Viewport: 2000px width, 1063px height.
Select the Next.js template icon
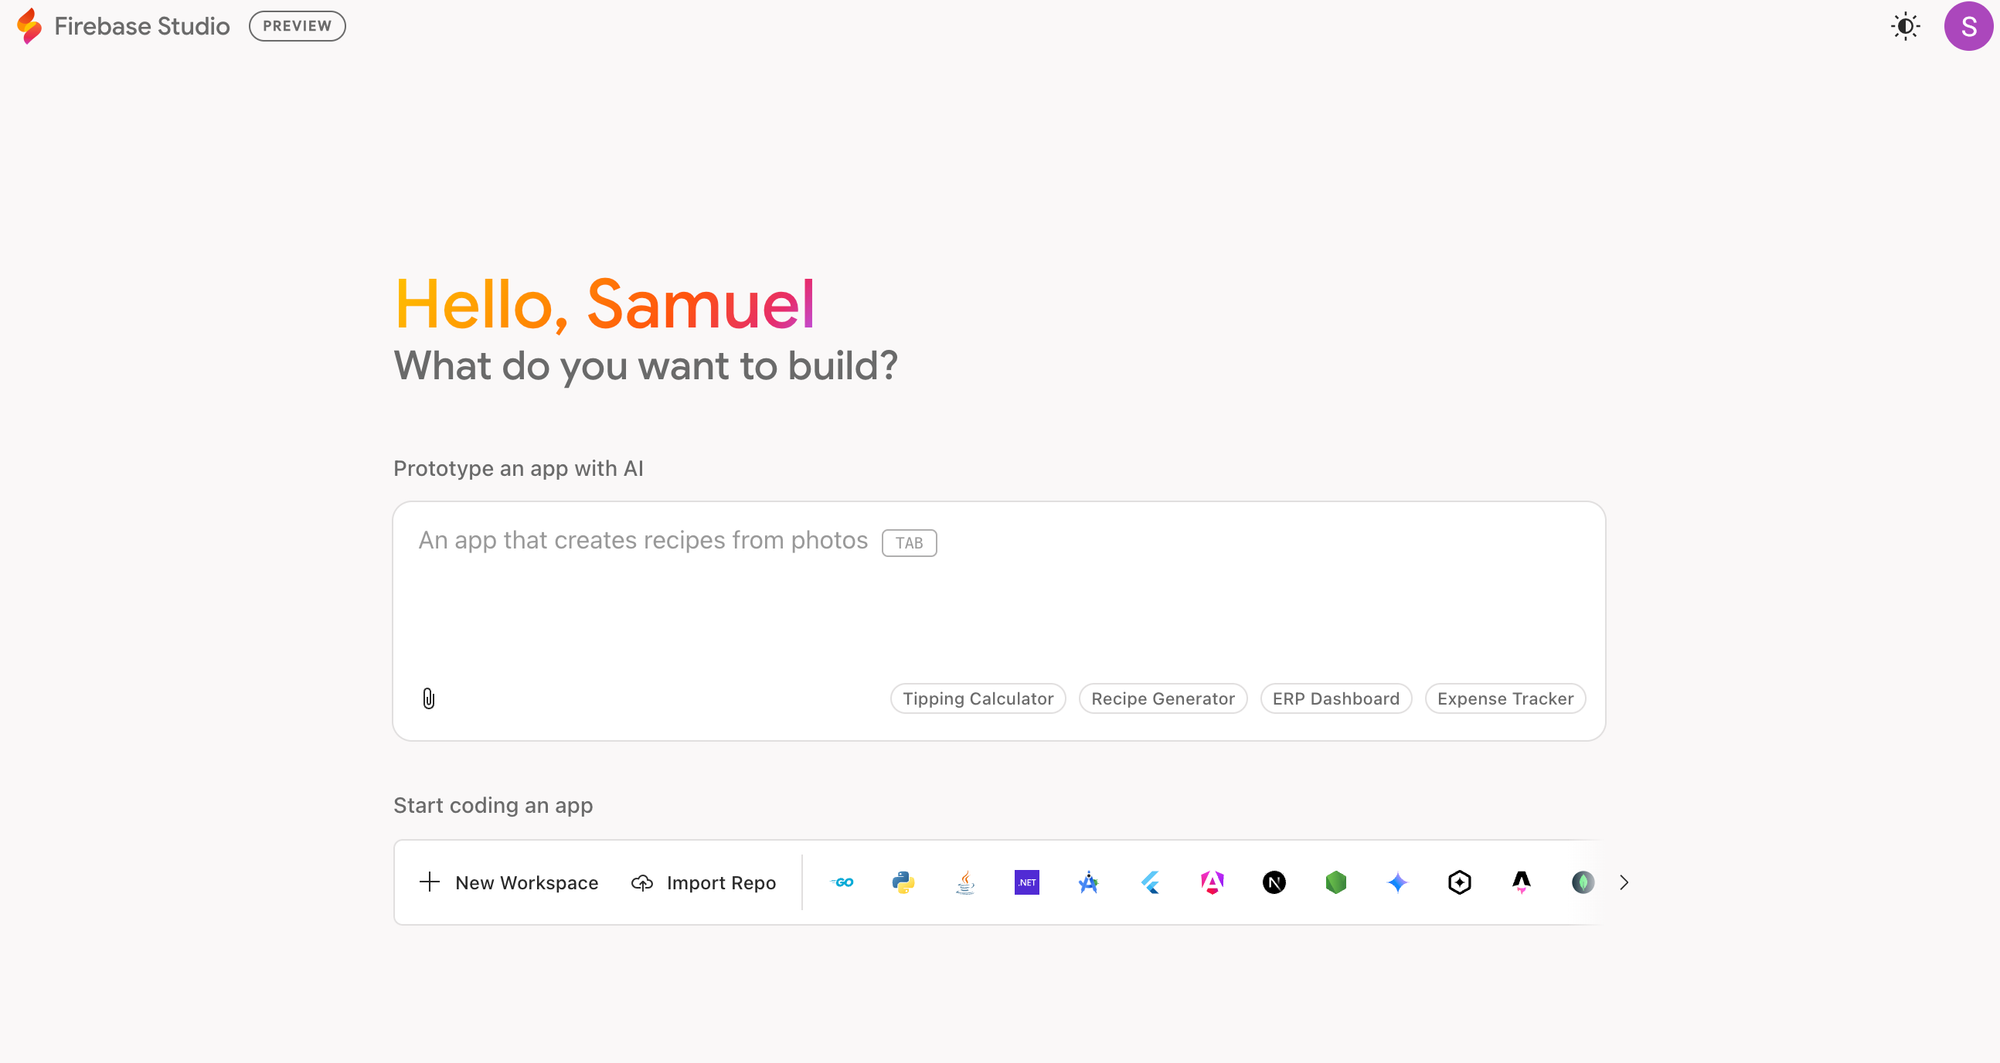[1273, 882]
